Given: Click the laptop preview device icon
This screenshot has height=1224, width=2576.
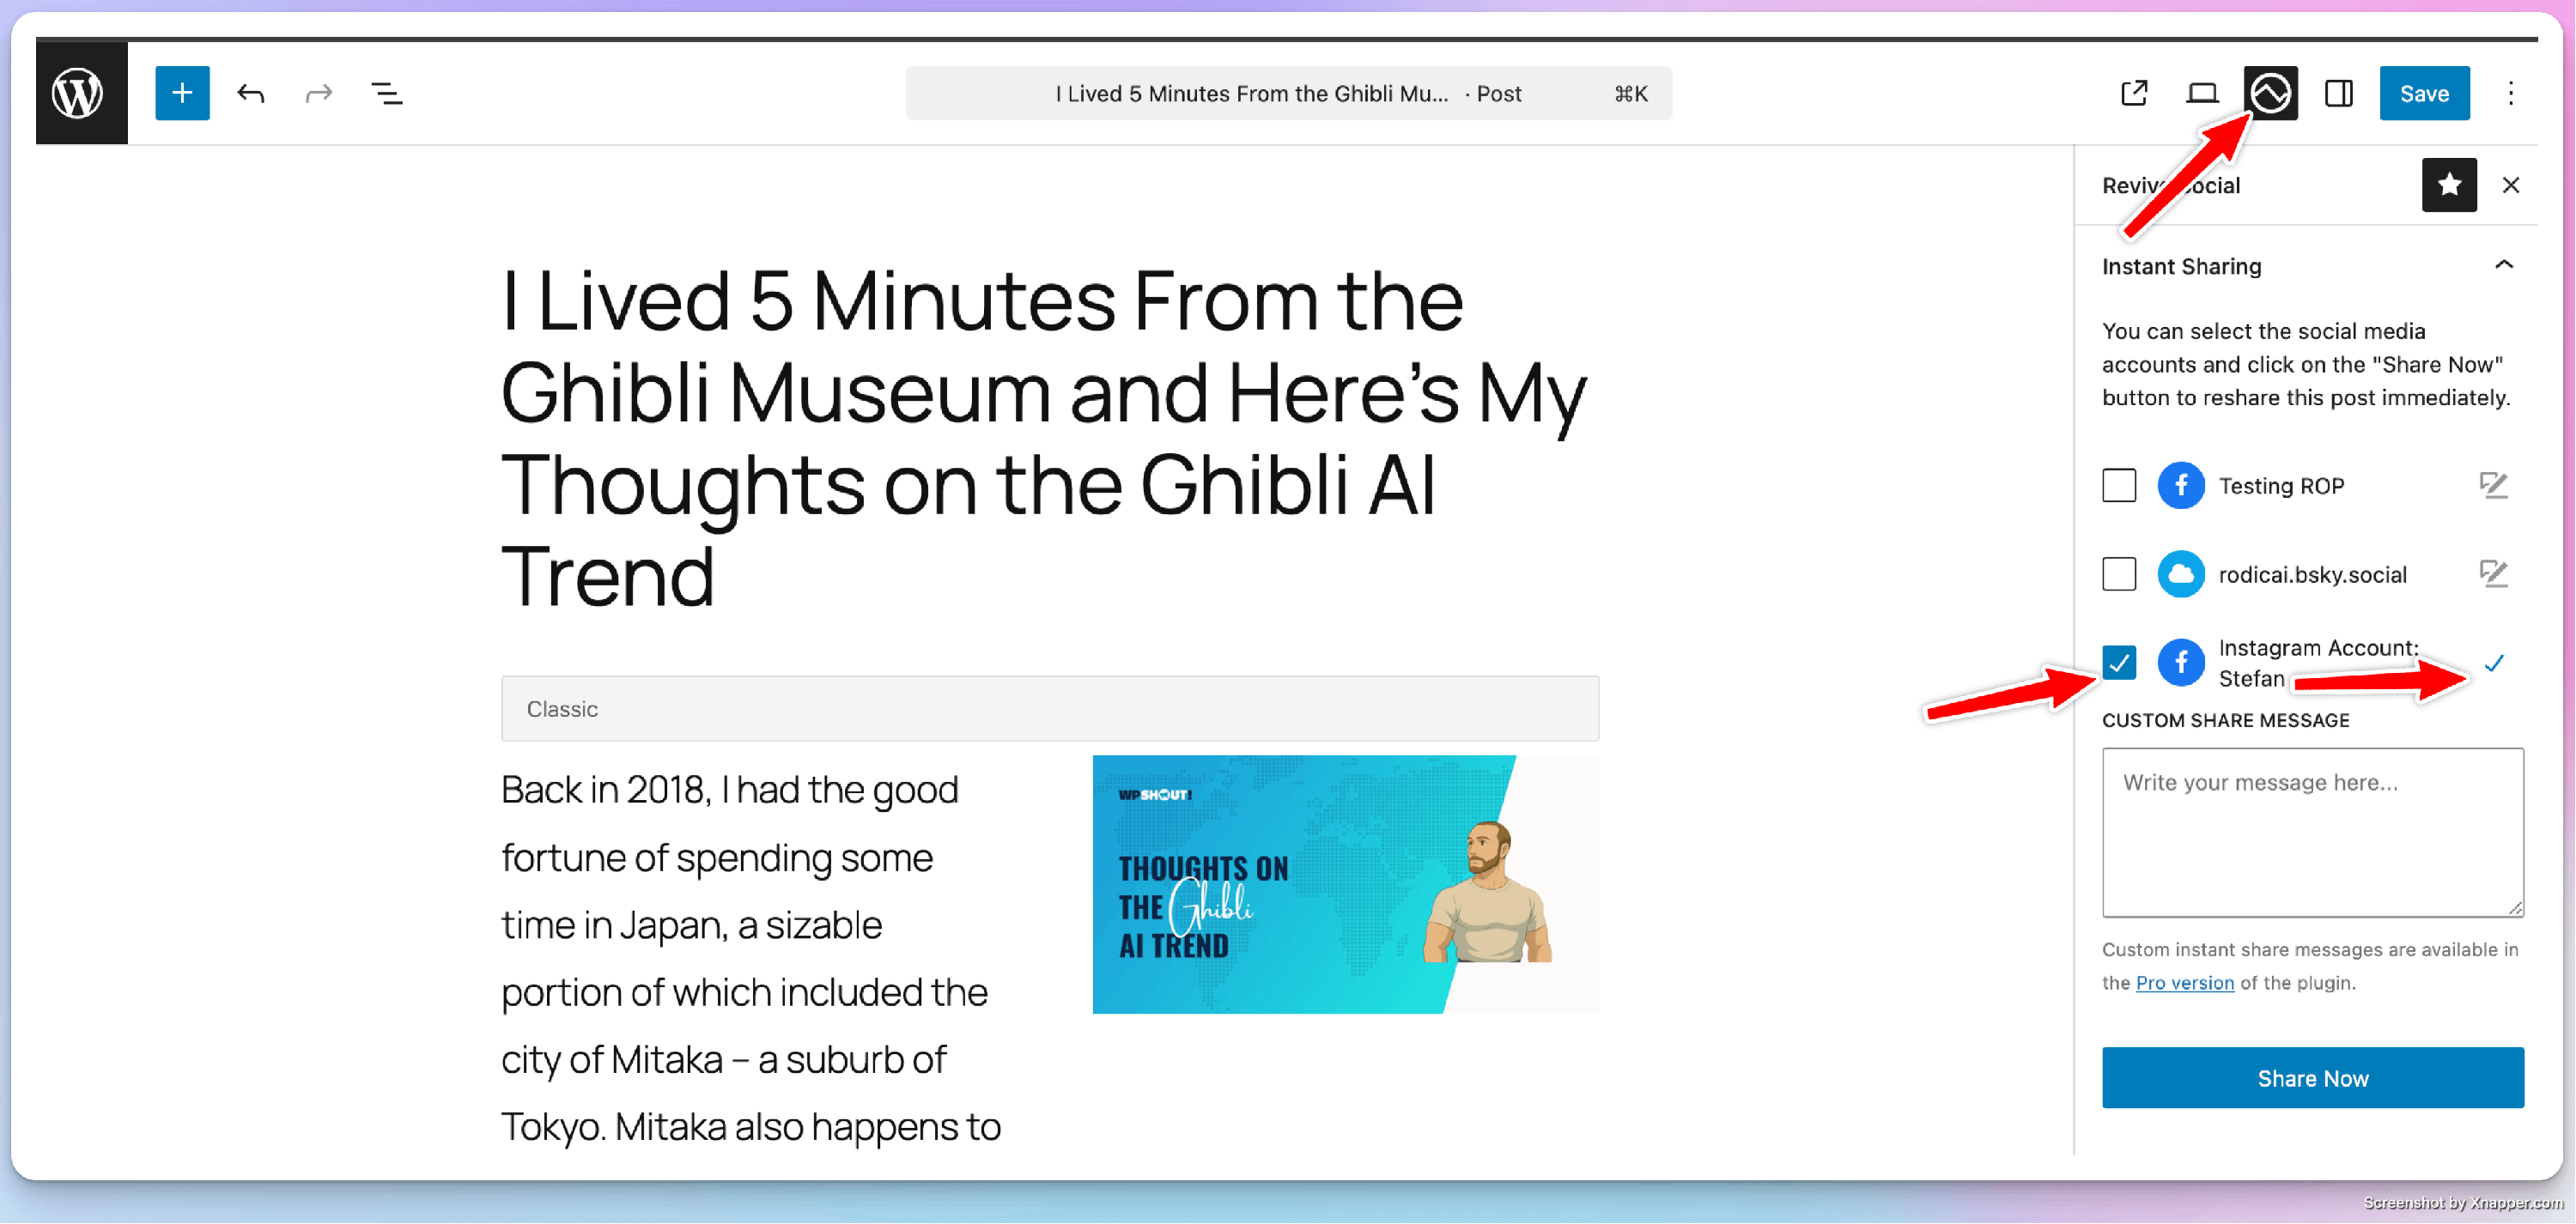Looking at the screenshot, I should point(2202,93).
